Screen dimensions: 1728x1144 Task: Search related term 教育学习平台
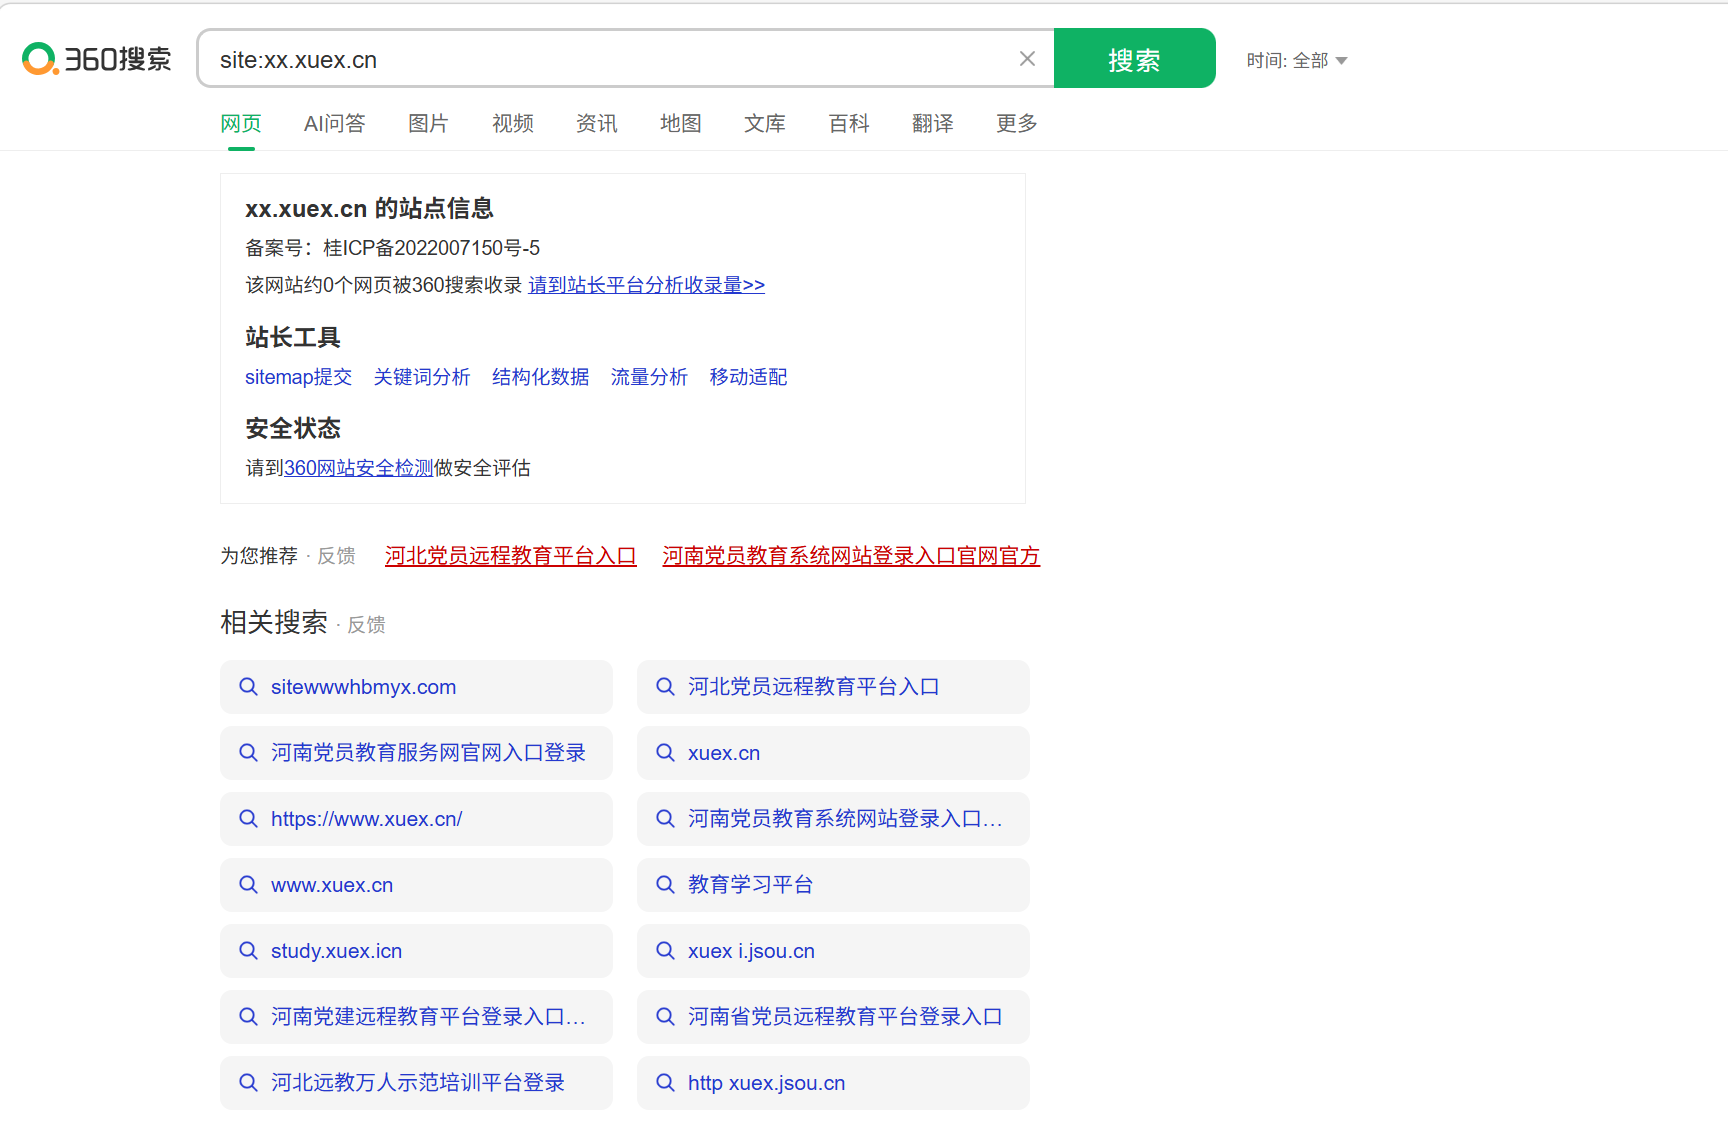(x=833, y=885)
